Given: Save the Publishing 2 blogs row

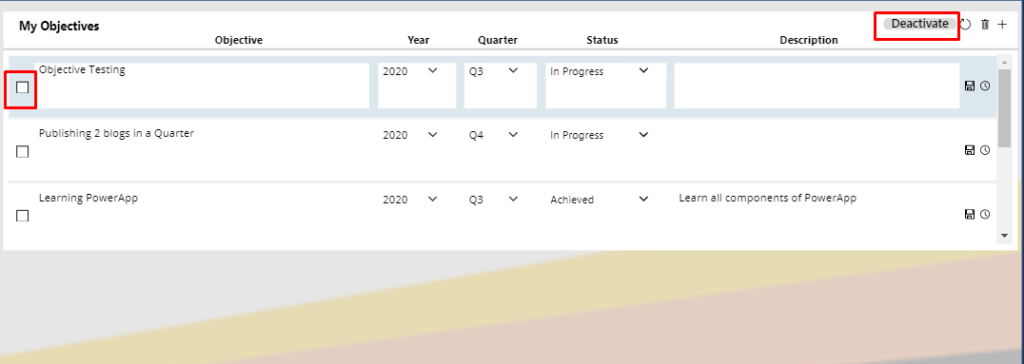Looking at the screenshot, I should pos(970,150).
